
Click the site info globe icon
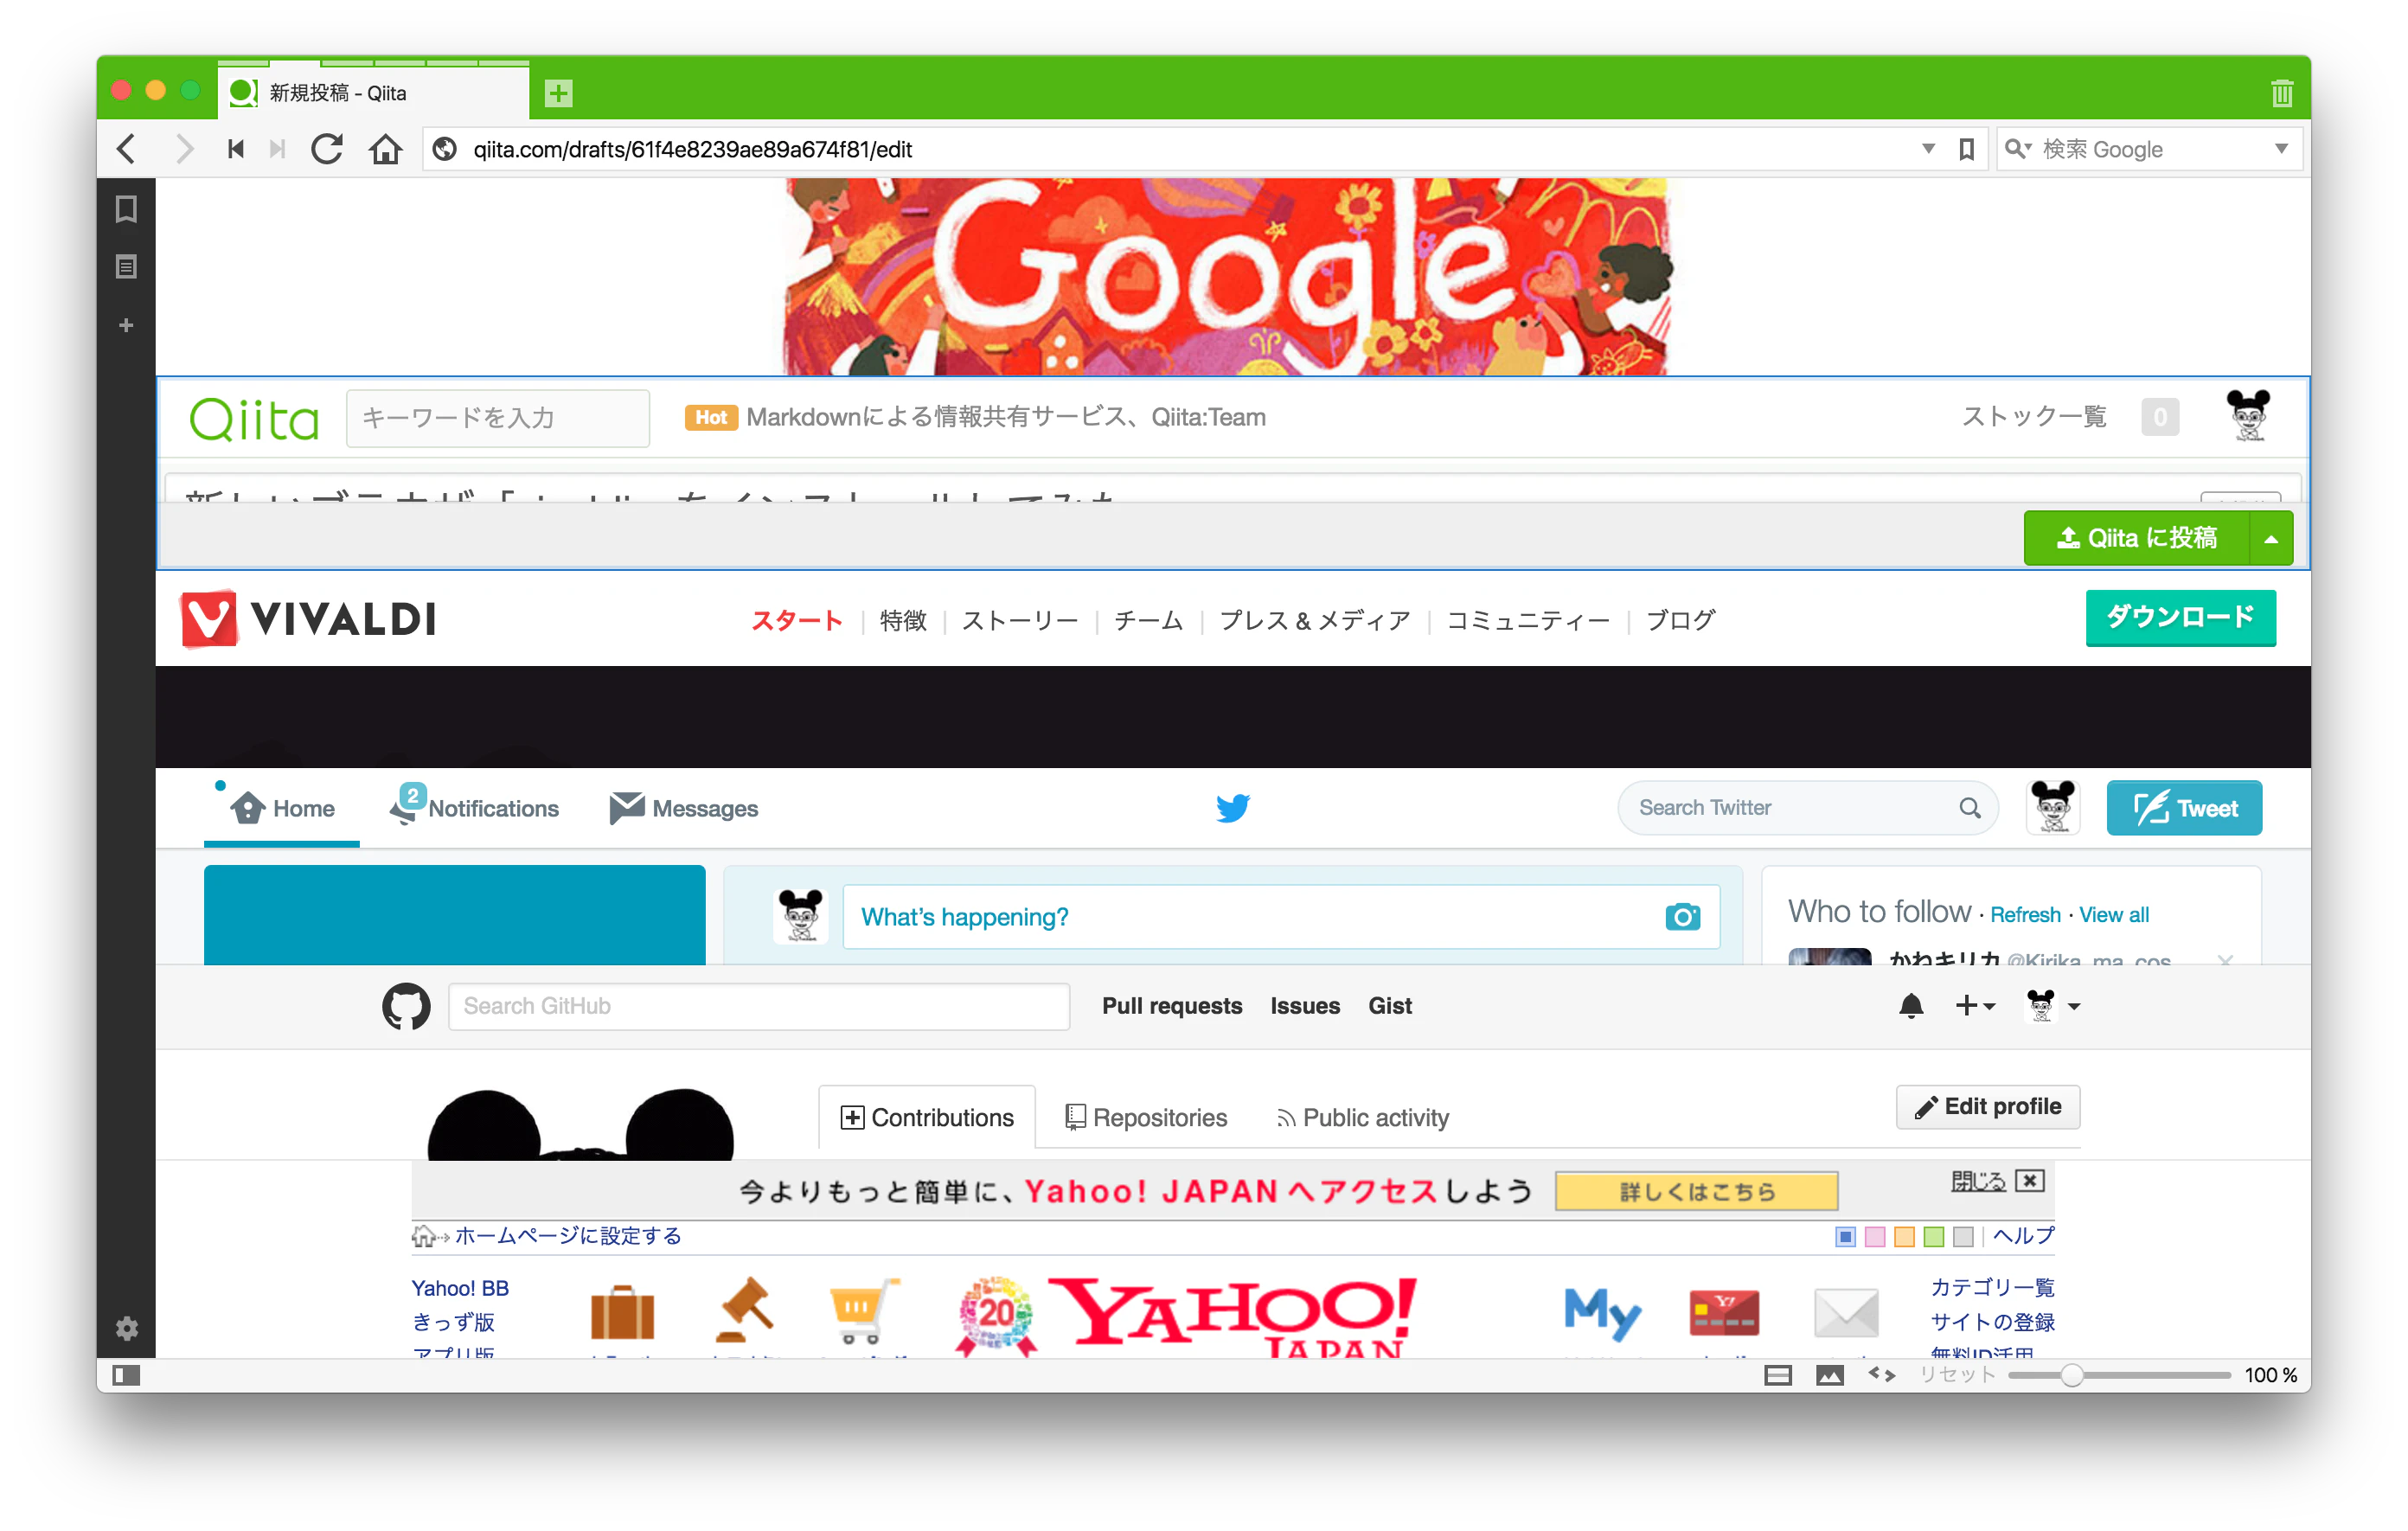click(x=444, y=149)
